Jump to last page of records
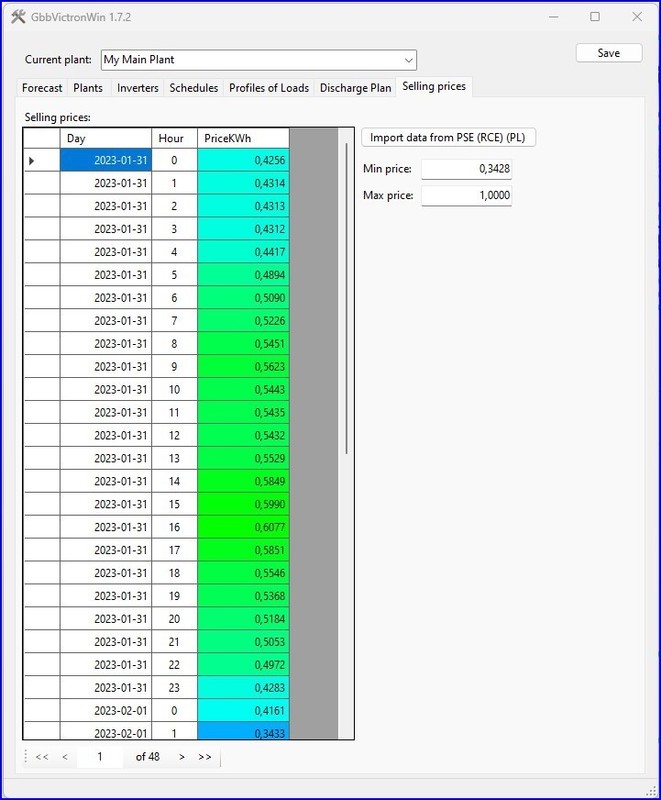661x800 pixels. tap(205, 757)
